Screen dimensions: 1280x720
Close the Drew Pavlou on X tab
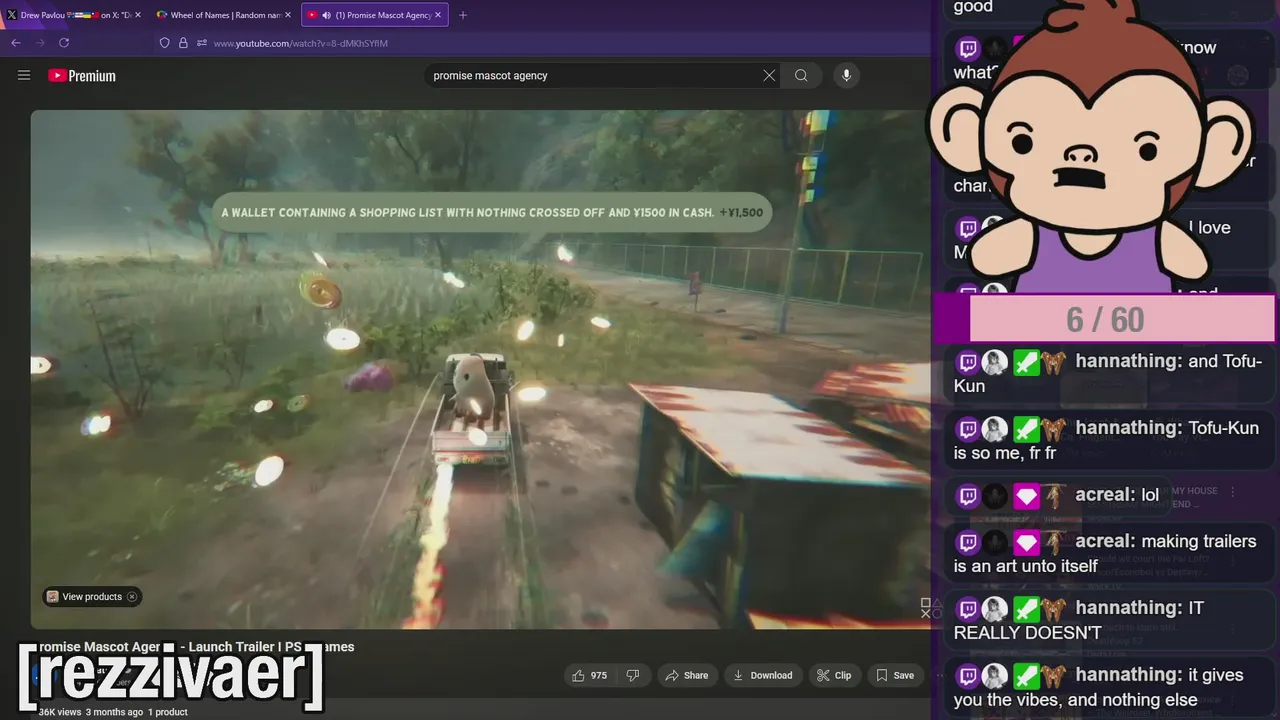[137, 15]
